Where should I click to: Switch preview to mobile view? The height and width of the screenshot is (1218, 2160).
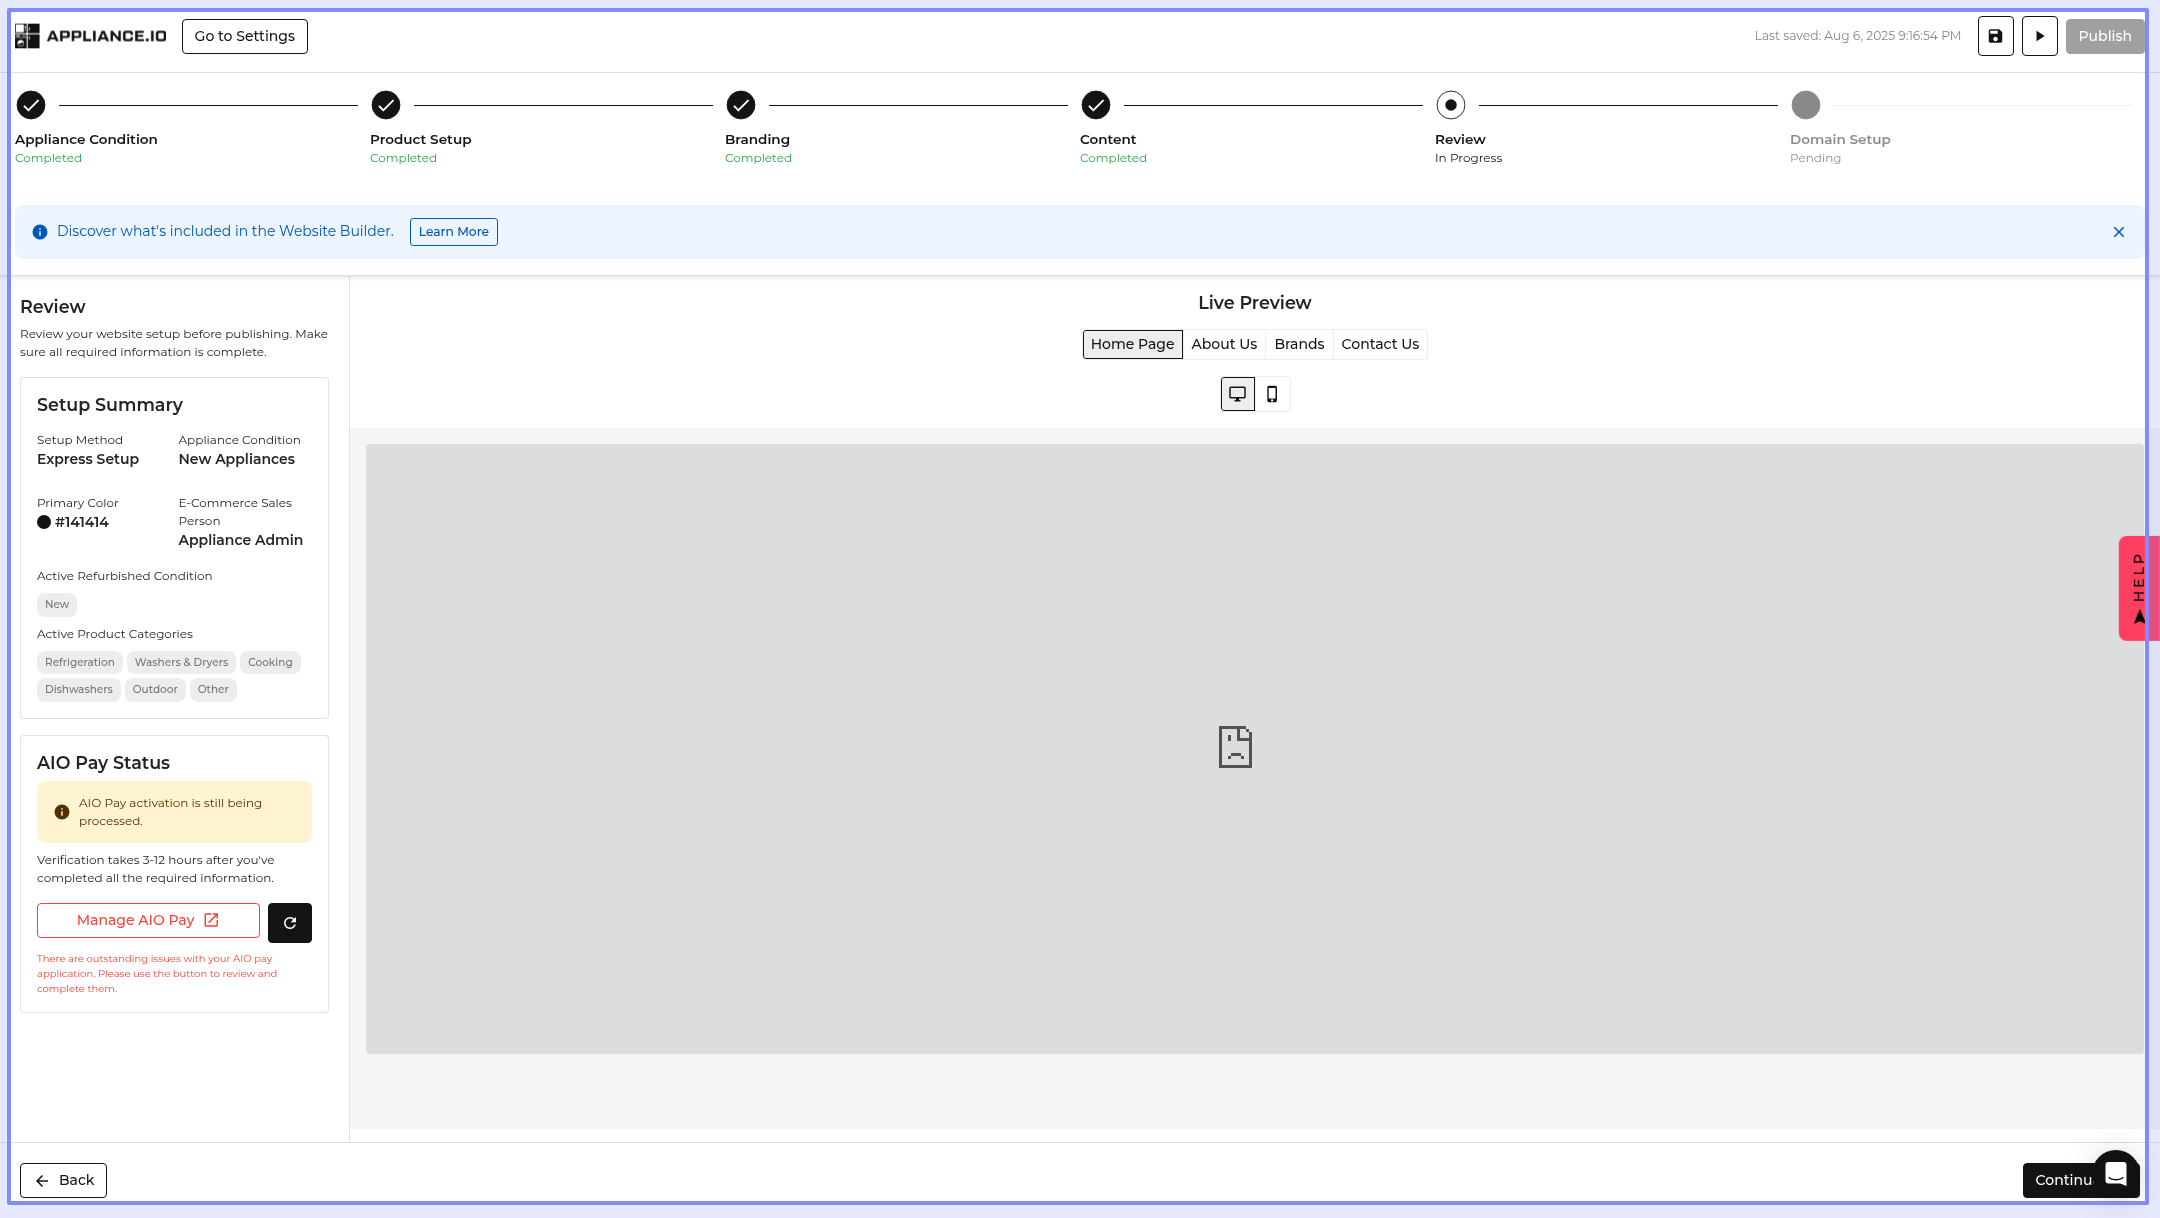[x=1272, y=394]
